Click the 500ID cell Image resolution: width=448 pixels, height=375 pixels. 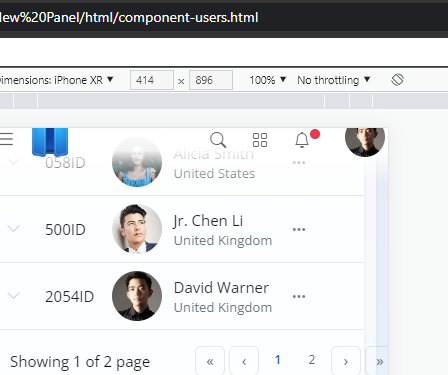pyautogui.click(x=65, y=230)
